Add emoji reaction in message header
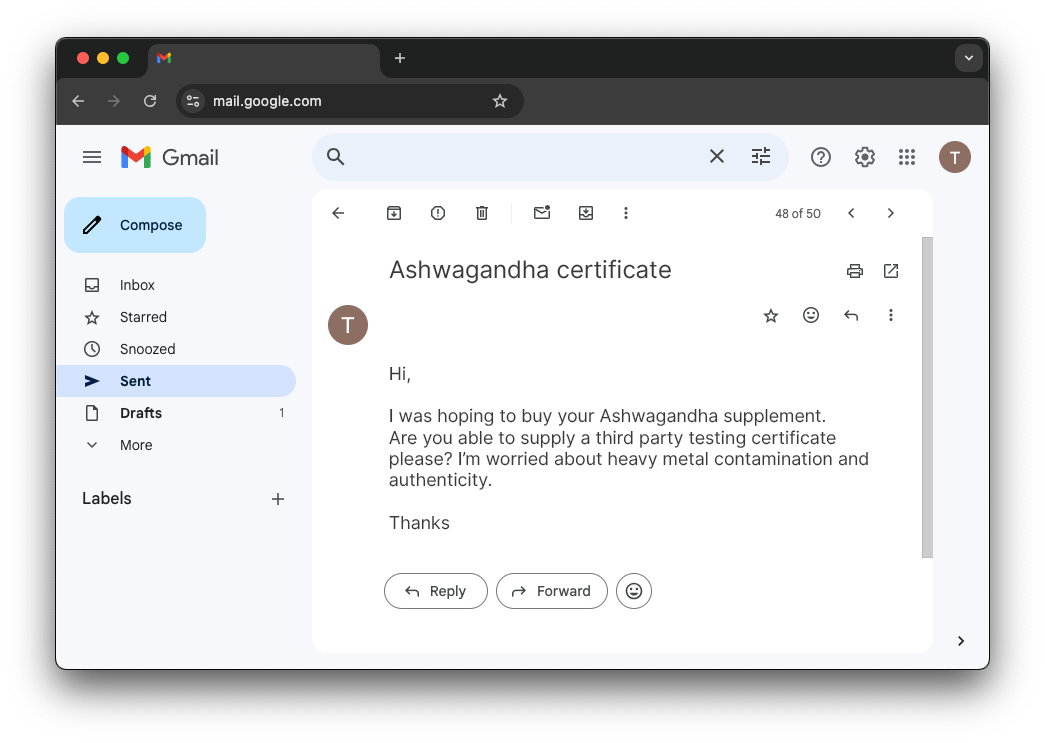The width and height of the screenshot is (1045, 743). click(x=810, y=315)
